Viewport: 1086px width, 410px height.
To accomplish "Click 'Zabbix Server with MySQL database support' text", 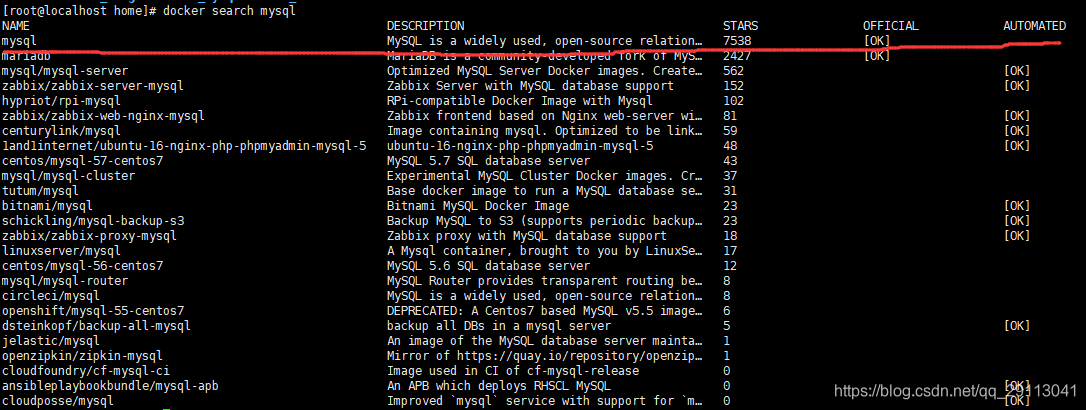I will pos(530,86).
